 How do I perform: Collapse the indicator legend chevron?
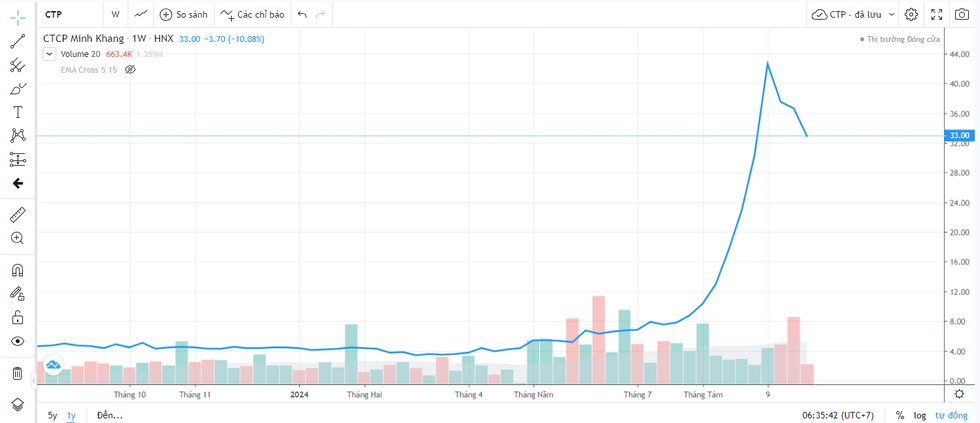tap(49, 54)
